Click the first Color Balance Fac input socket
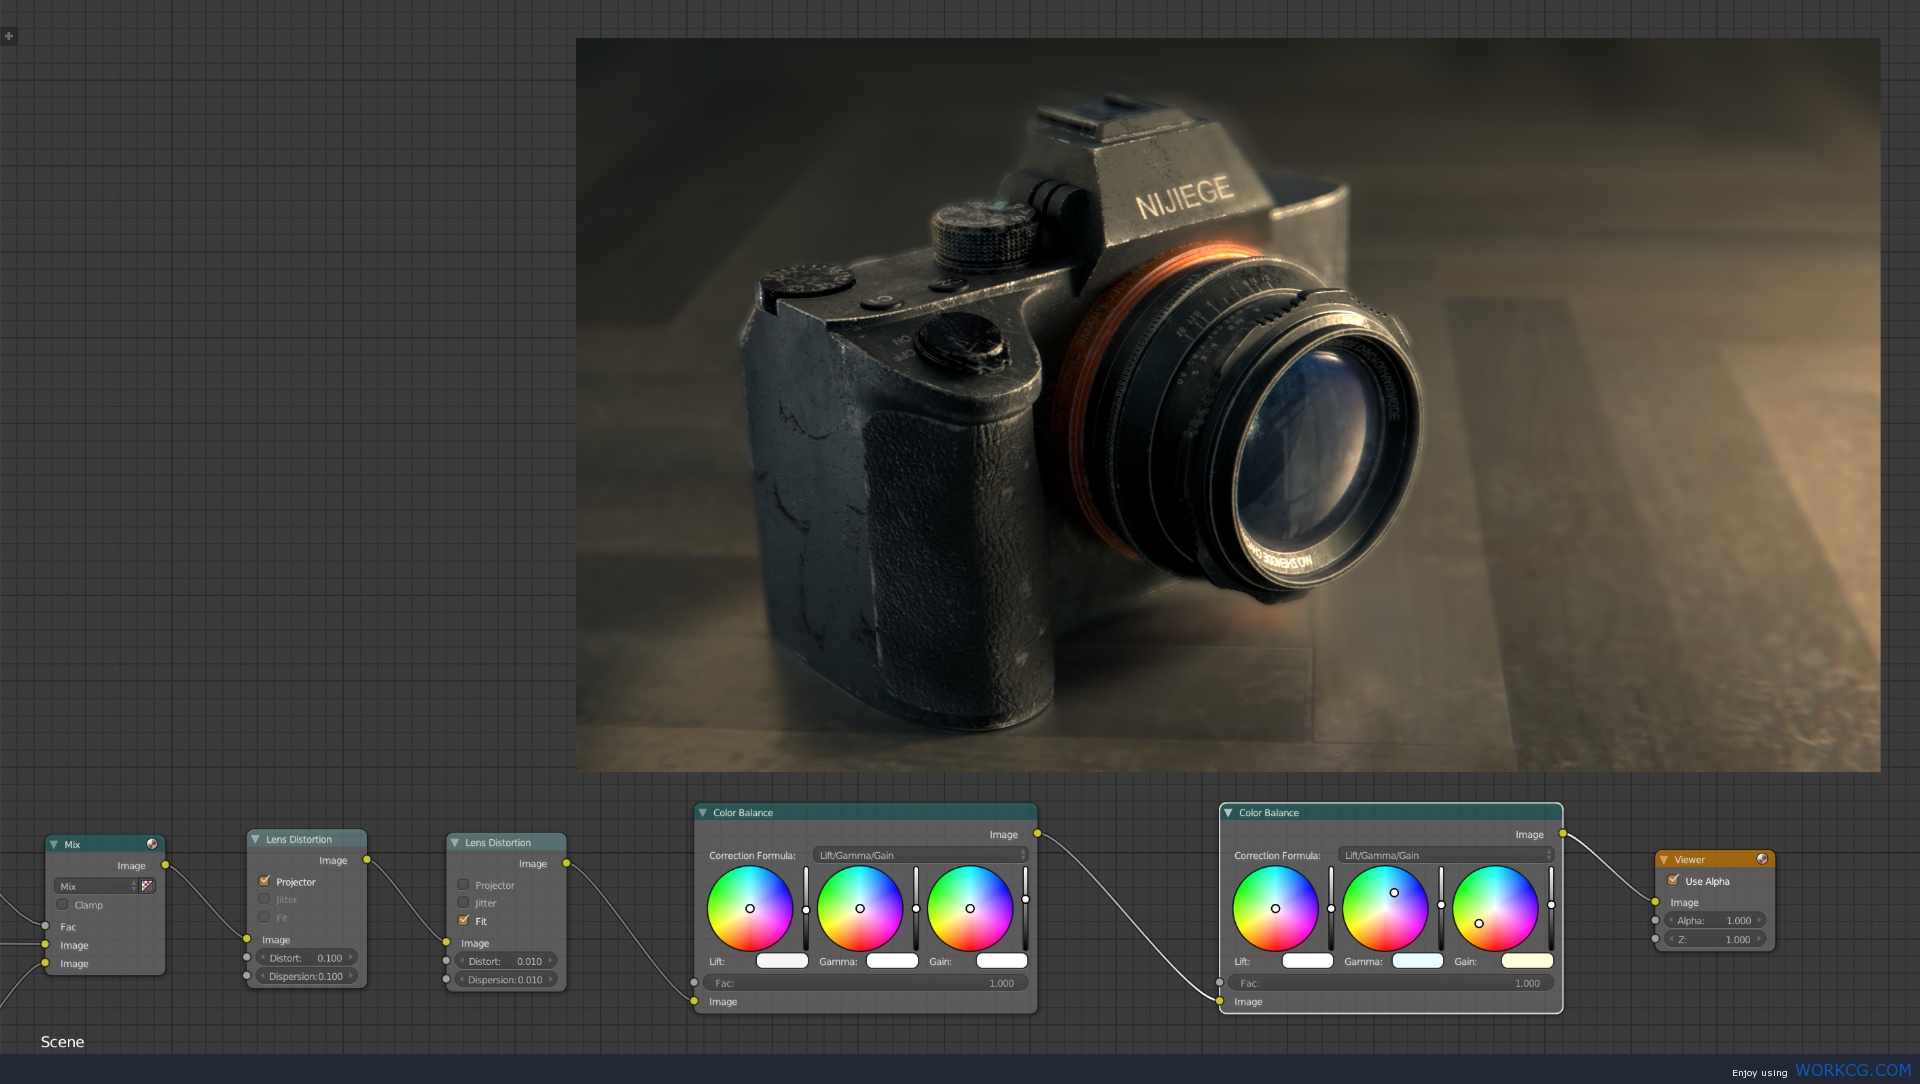This screenshot has height=1084, width=1920. coord(694,983)
